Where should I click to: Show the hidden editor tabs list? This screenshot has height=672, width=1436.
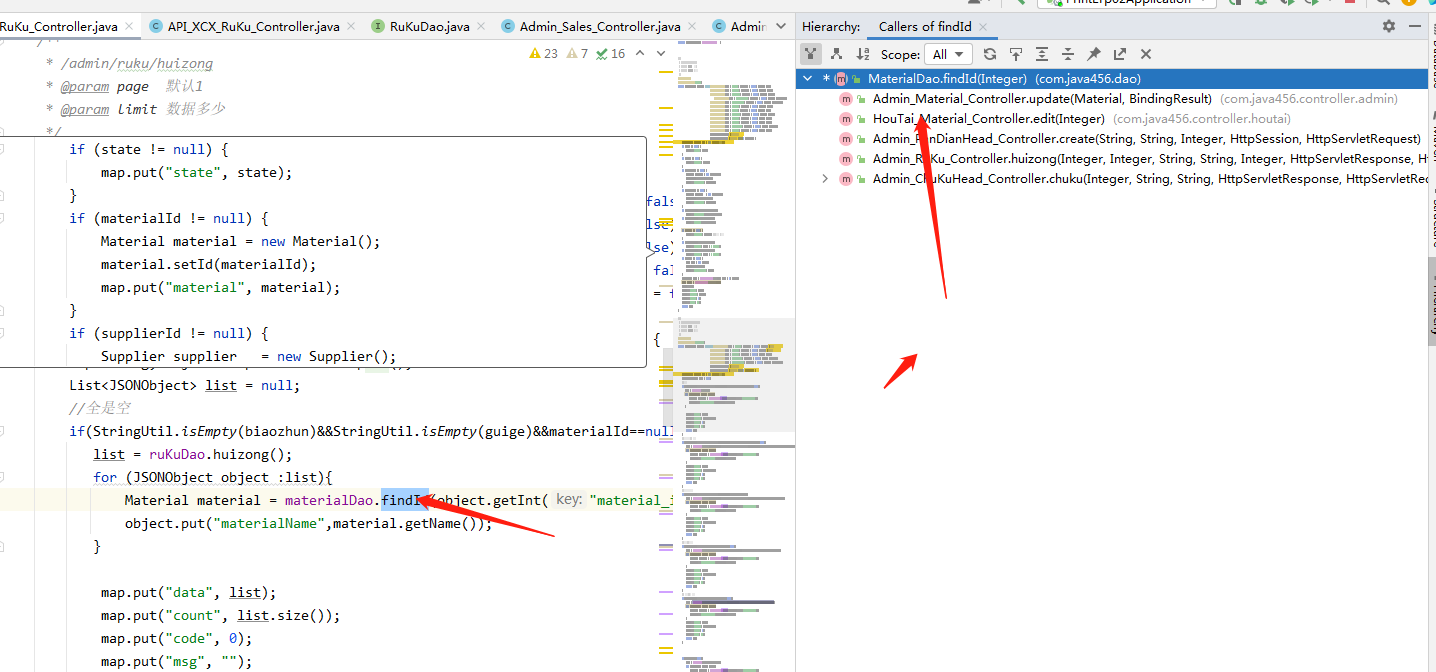point(779,27)
